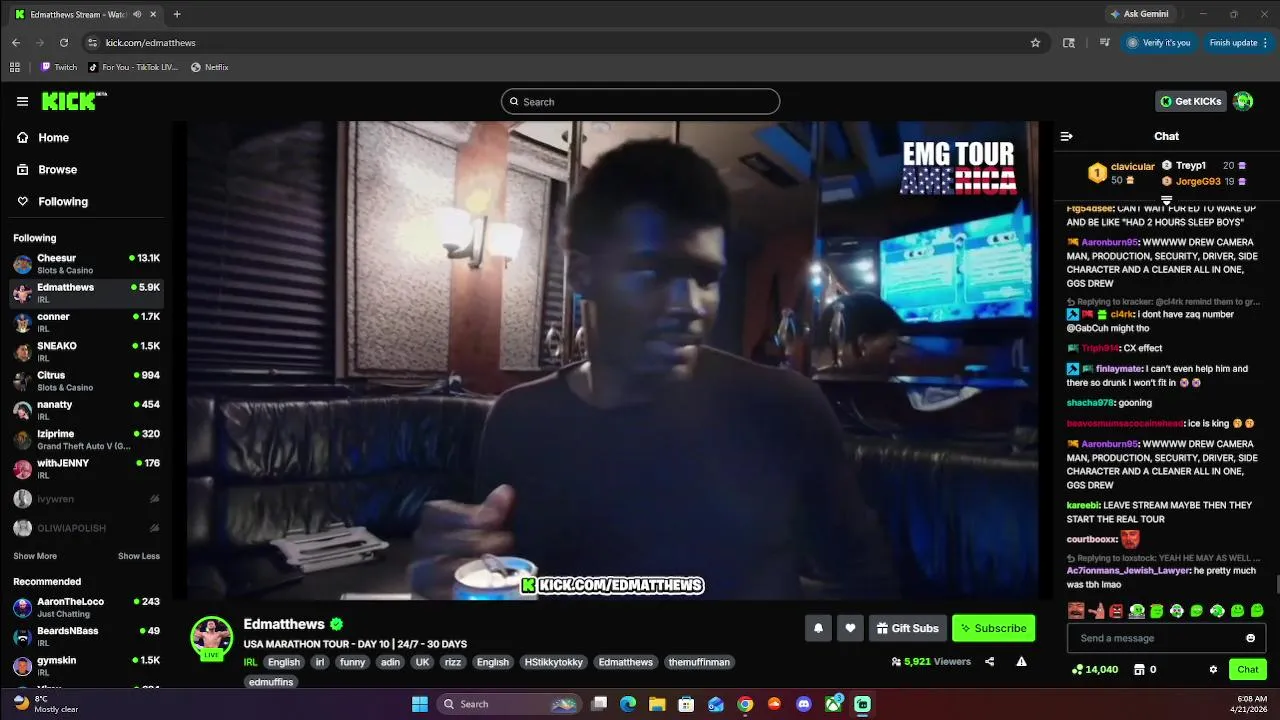Viewport: 1280px width, 720px height.
Task: Click the themuffinman tag
Action: click(x=699, y=662)
